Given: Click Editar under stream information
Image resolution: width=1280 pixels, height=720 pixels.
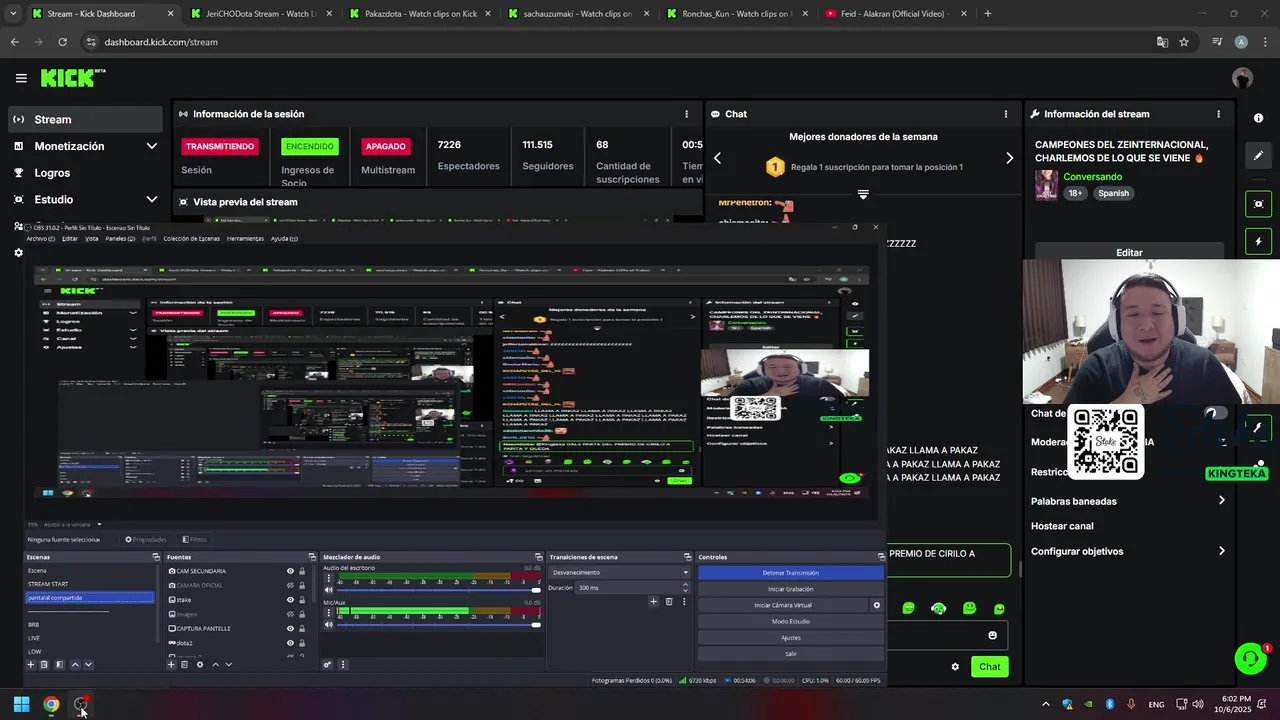Looking at the screenshot, I should (1129, 252).
